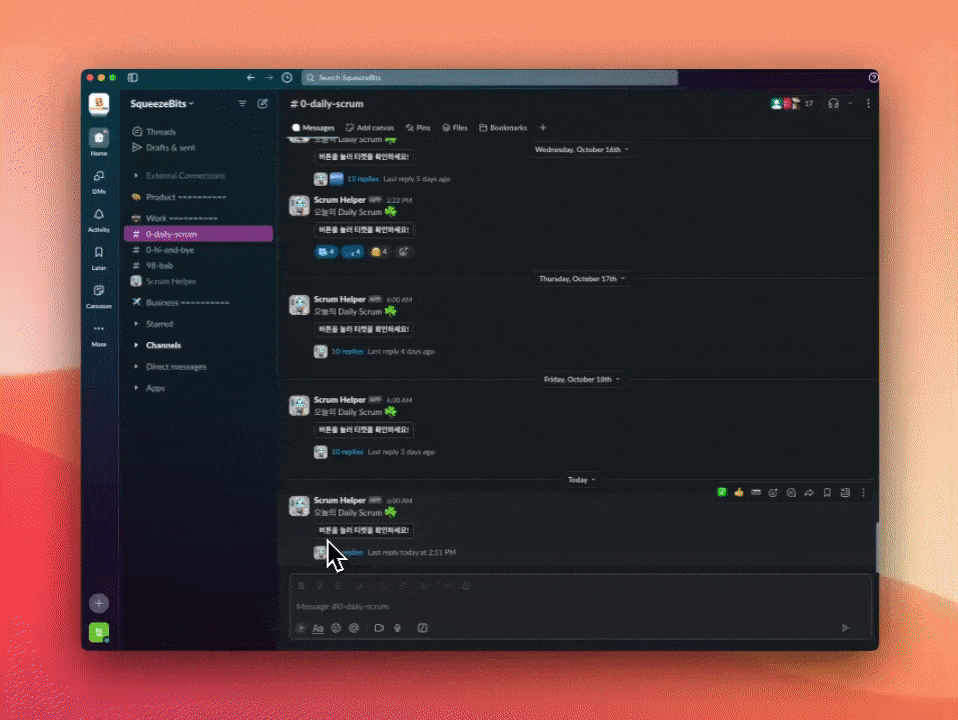The width and height of the screenshot is (958, 720).
Task: Add a reaction to the 2:22 PM message
Action: [x=404, y=252]
